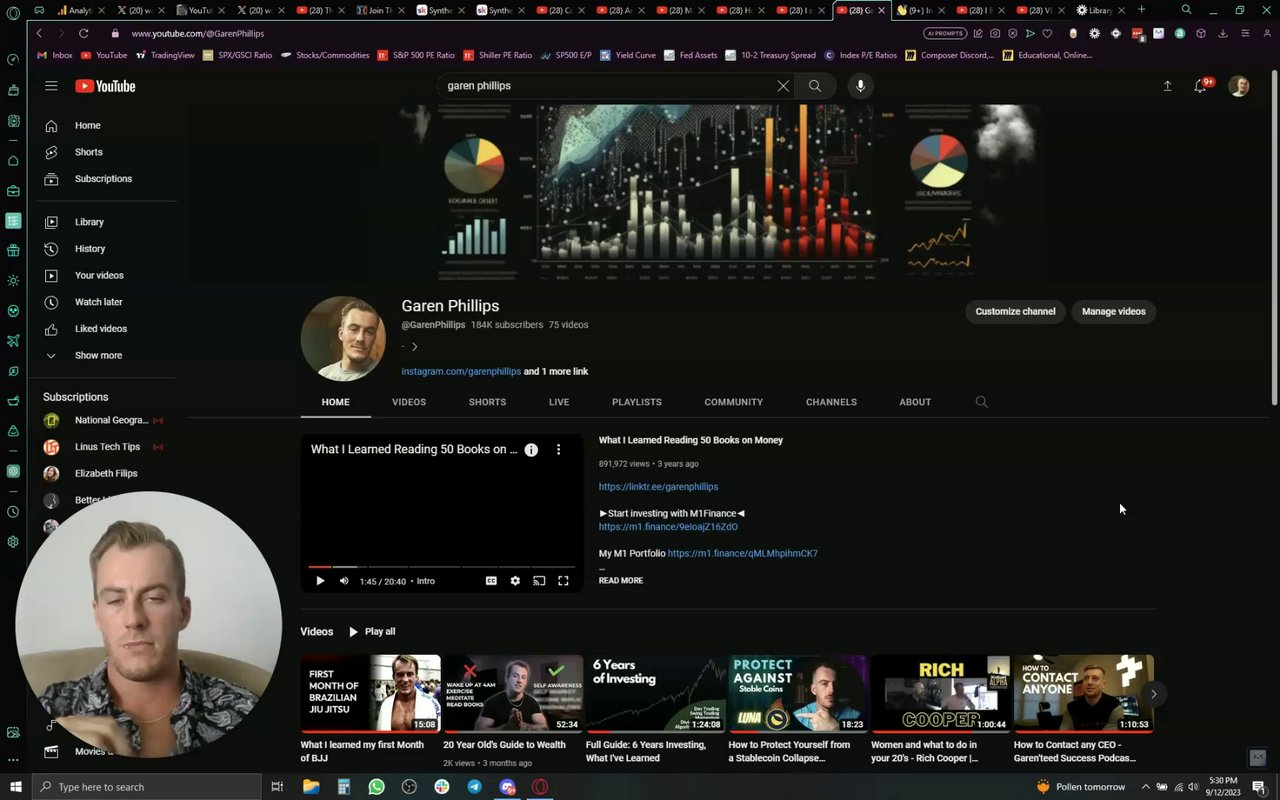Switch to VIDEOS channel tab
Image resolution: width=1280 pixels, height=800 pixels.
(x=409, y=402)
